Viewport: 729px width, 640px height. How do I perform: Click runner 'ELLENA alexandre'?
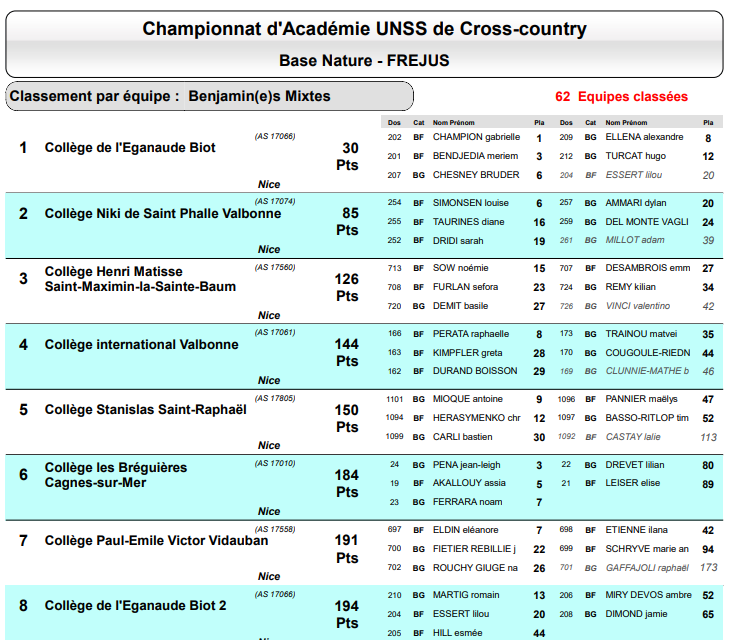pyautogui.click(x=644, y=137)
